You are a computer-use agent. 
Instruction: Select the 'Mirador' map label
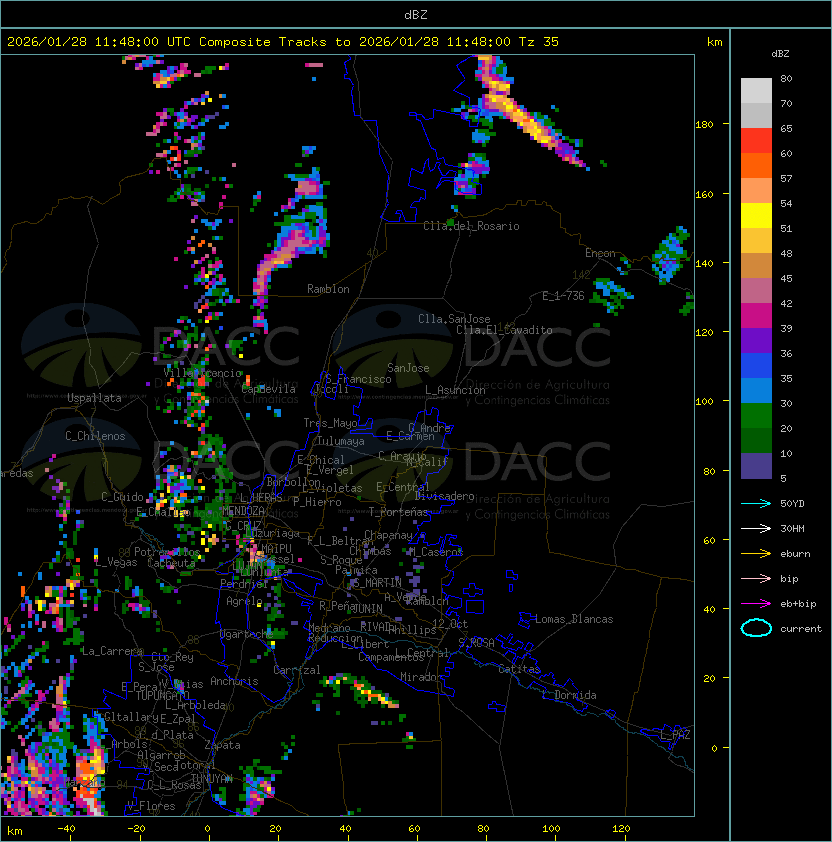click(421, 677)
